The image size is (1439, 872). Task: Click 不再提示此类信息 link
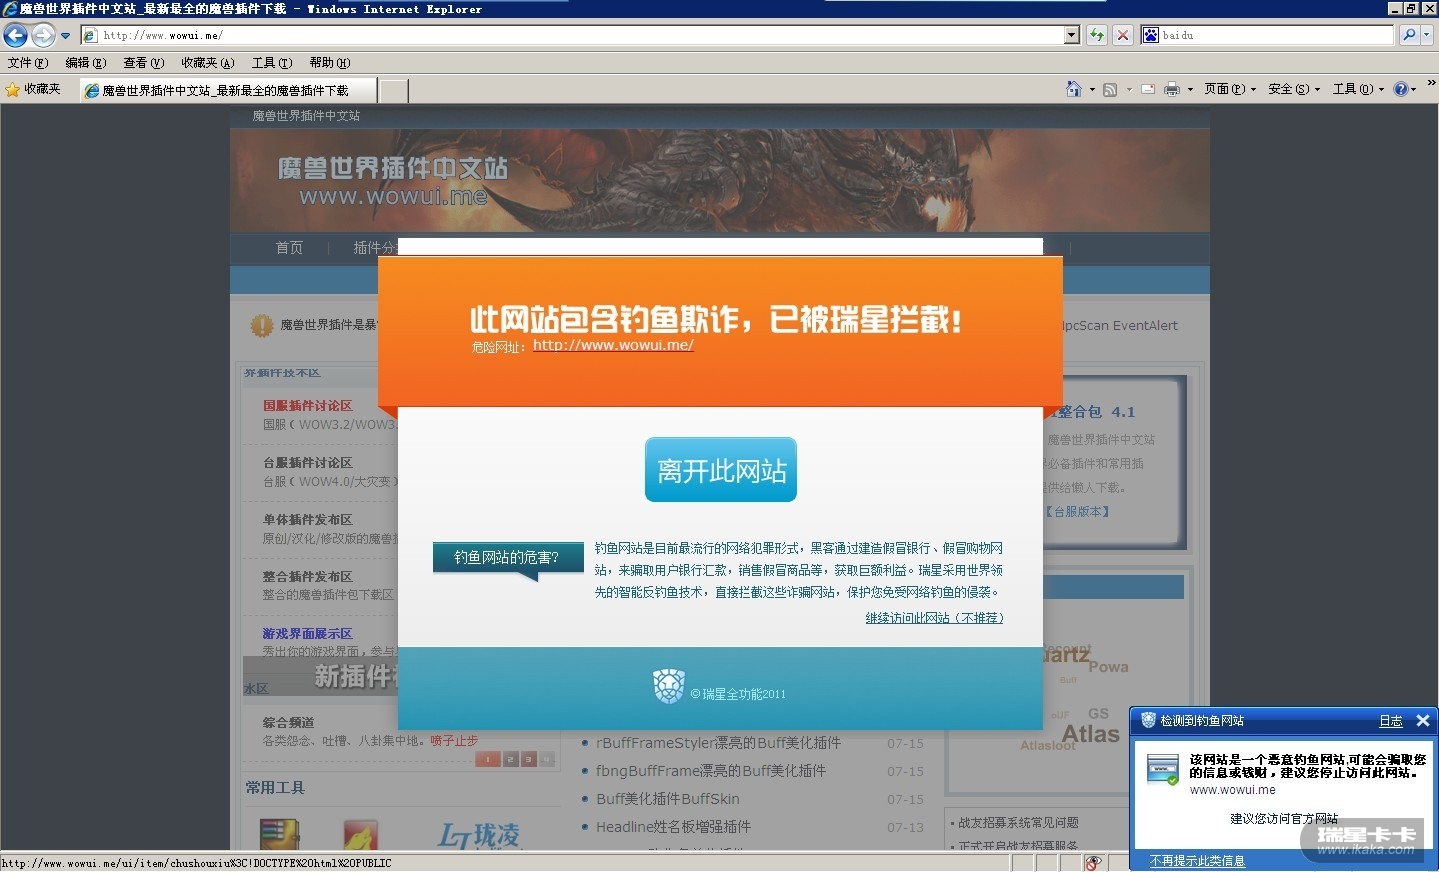(1197, 861)
